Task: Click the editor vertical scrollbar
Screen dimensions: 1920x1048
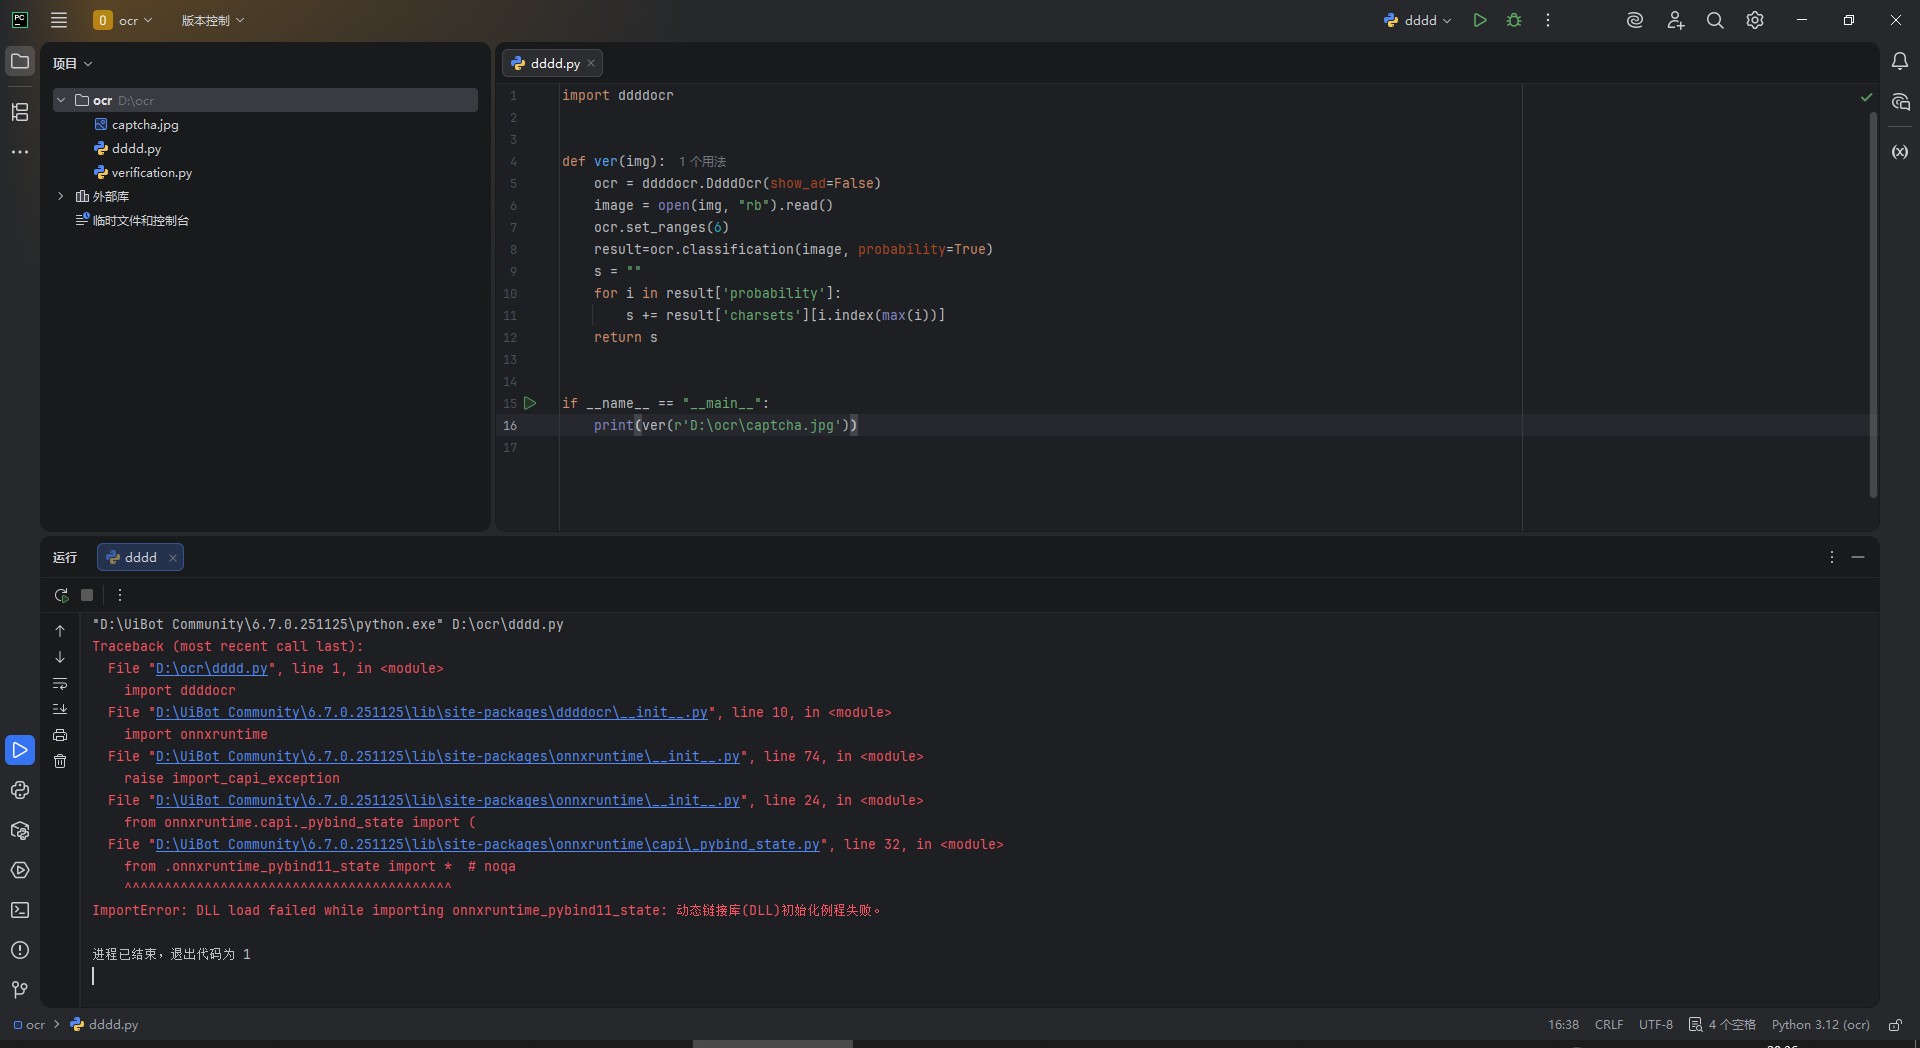Action: pyautogui.click(x=1873, y=300)
